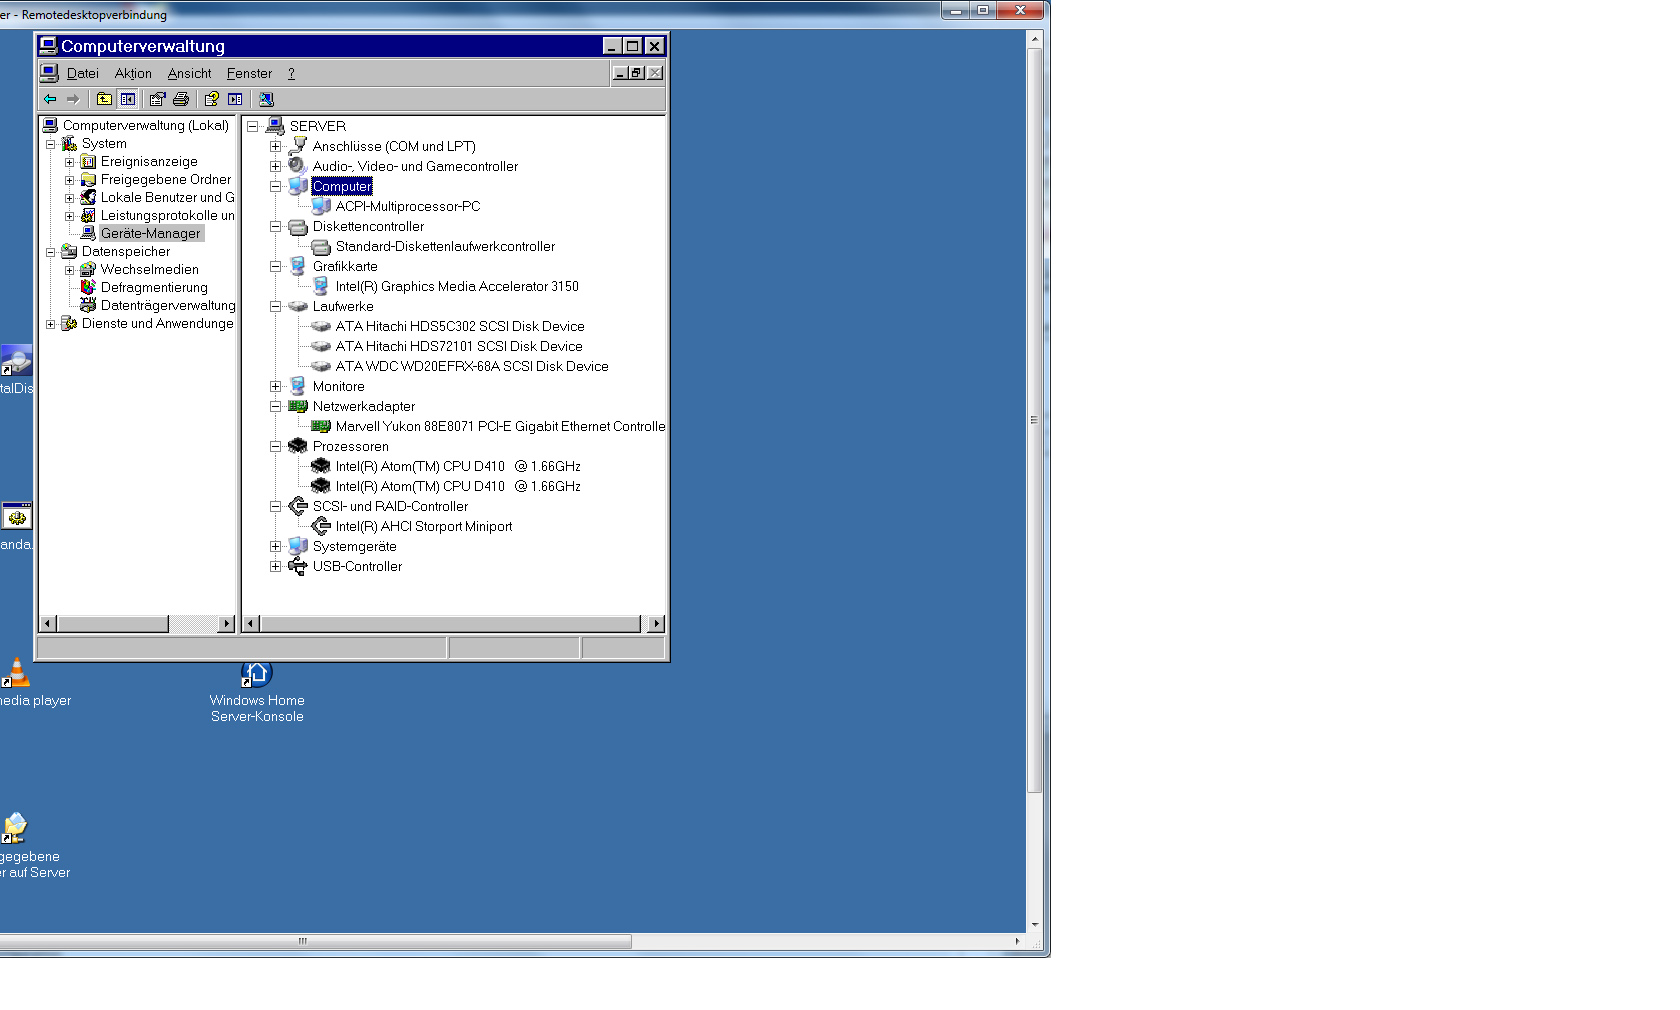Viewport: 1680px width, 1010px height.
Task: Click the Prozessoren chip category icon
Action: [x=297, y=446]
